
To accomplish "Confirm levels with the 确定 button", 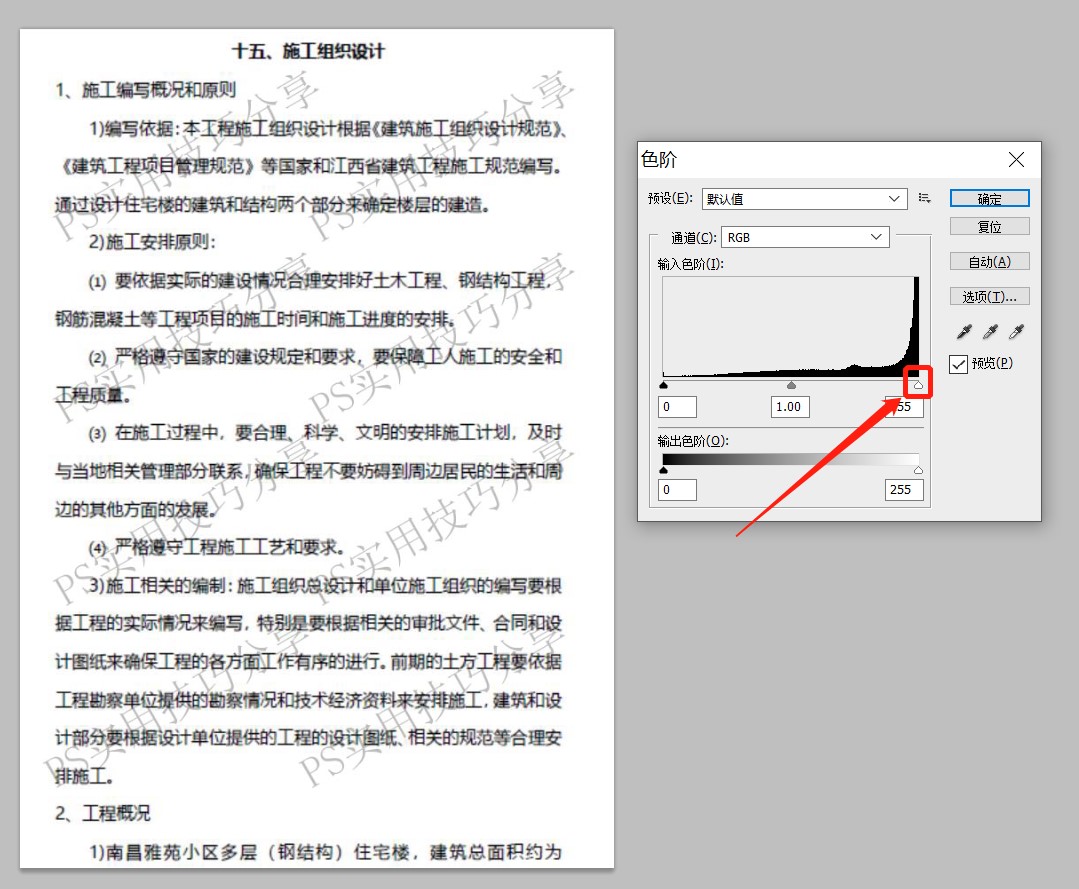I will click(989, 198).
